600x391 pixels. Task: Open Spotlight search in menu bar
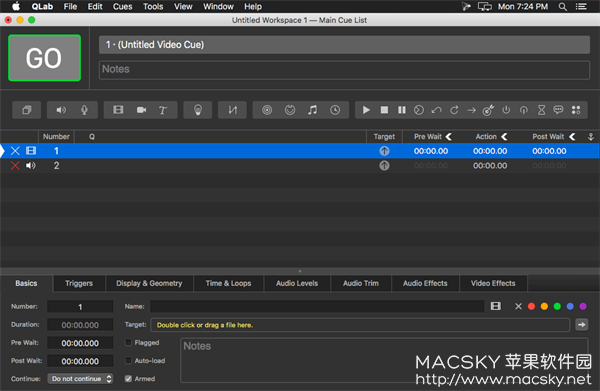pos(562,7)
